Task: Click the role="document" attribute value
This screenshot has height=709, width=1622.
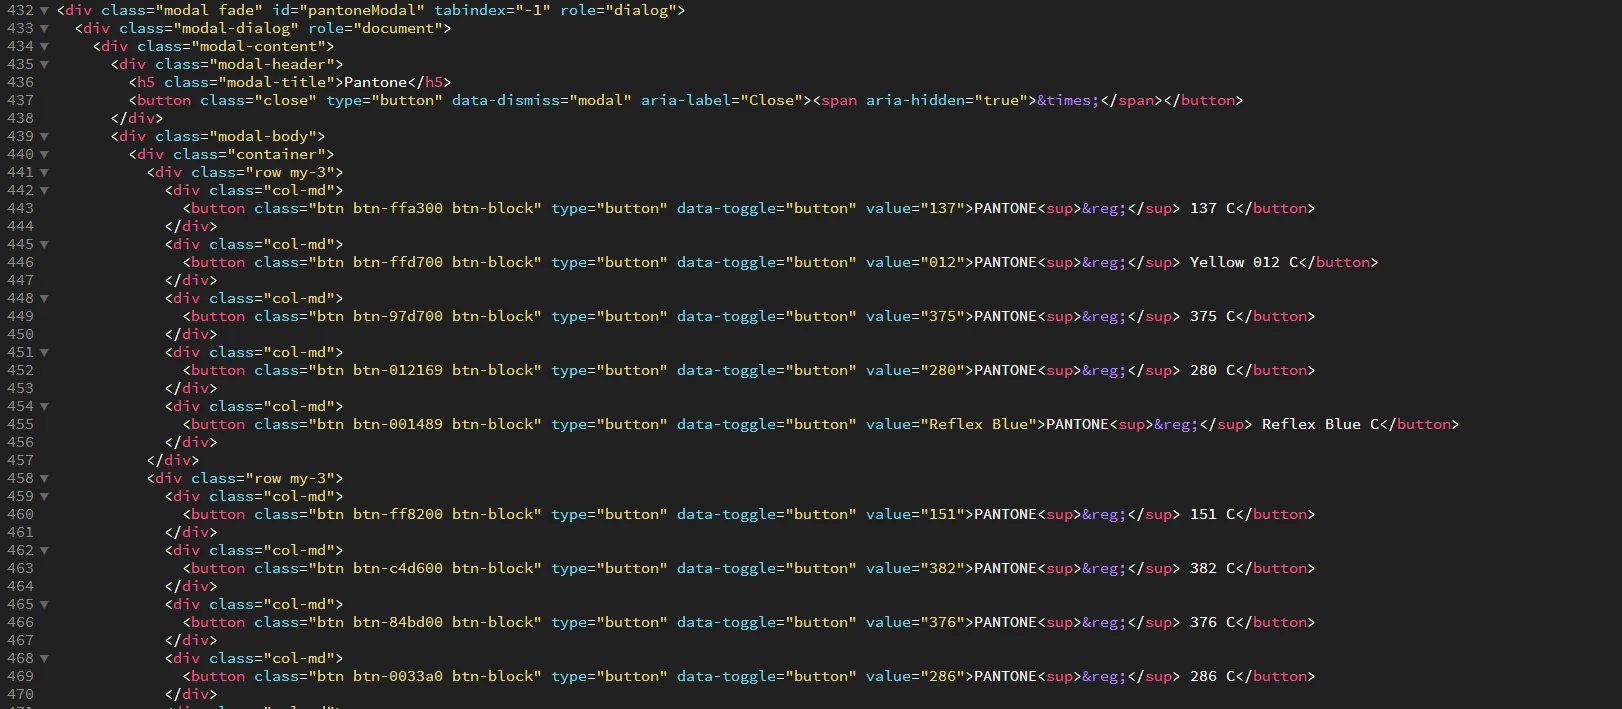Action: pyautogui.click(x=398, y=28)
